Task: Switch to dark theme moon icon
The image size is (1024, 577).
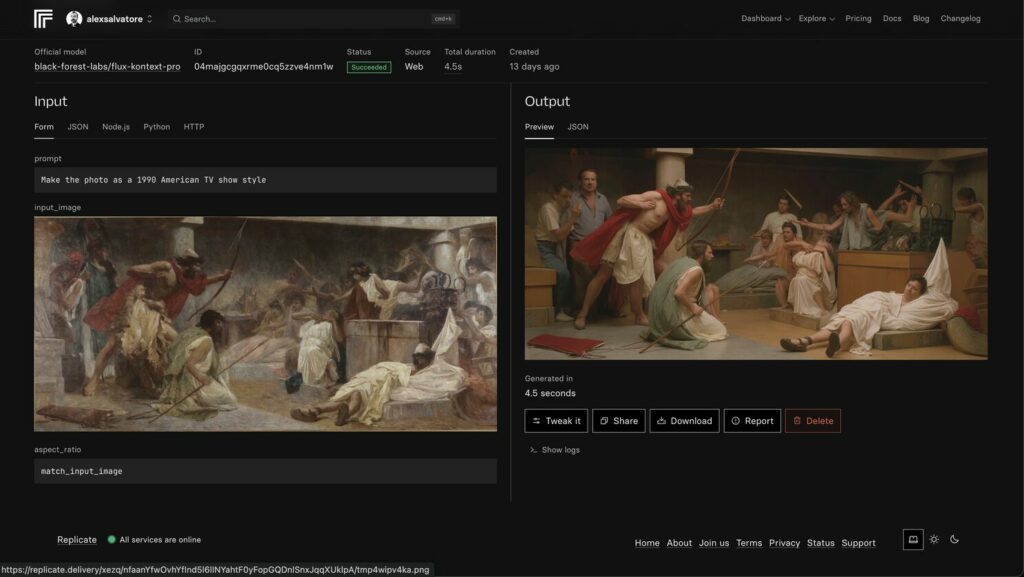Action: (954, 540)
